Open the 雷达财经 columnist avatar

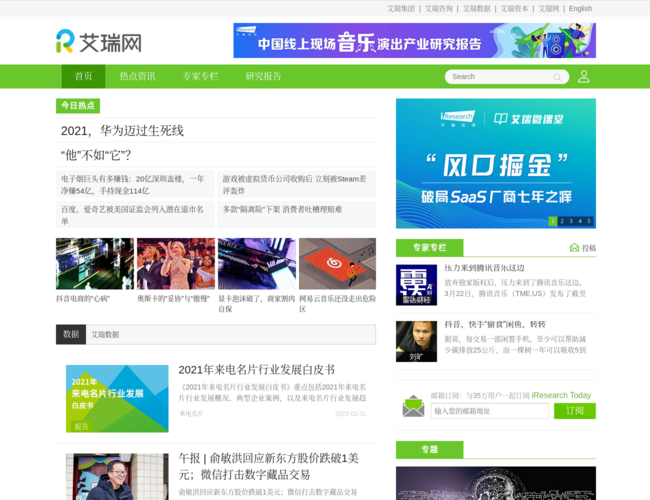pyautogui.click(x=416, y=285)
